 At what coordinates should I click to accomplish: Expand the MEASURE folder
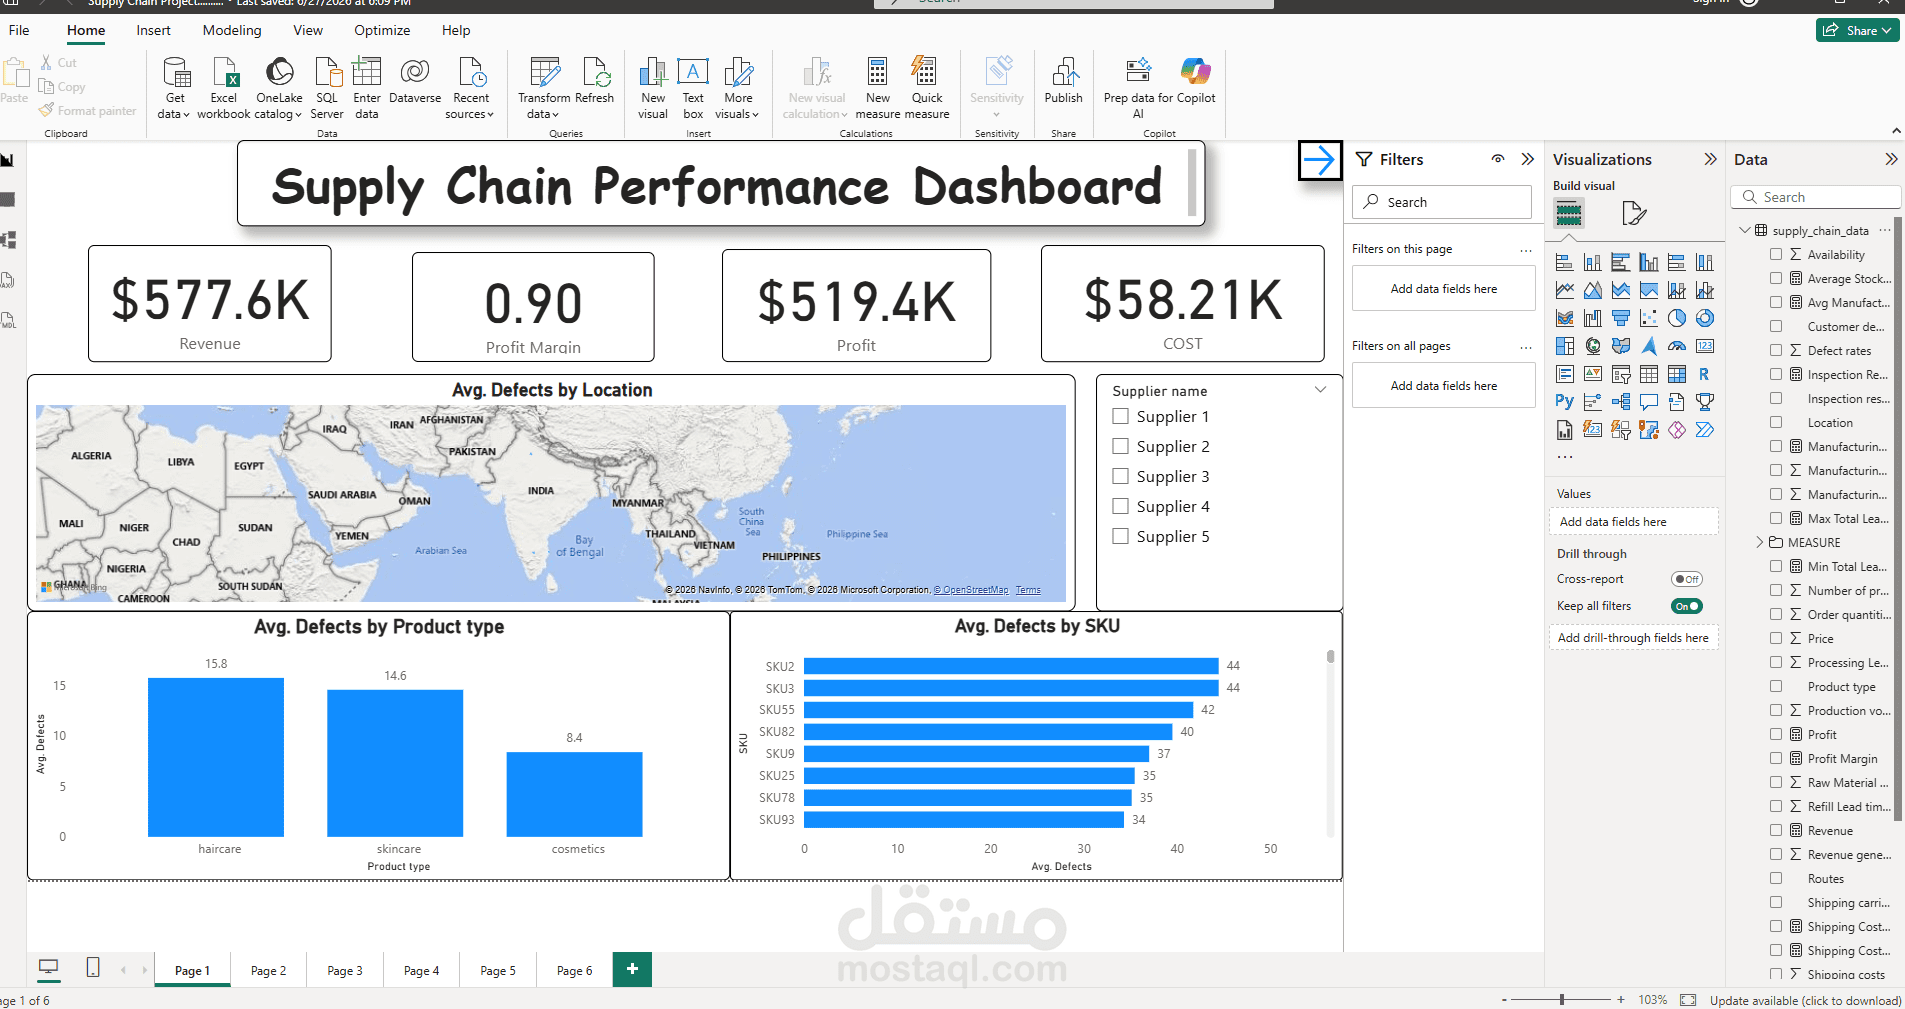pyautogui.click(x=1760, y=542)
